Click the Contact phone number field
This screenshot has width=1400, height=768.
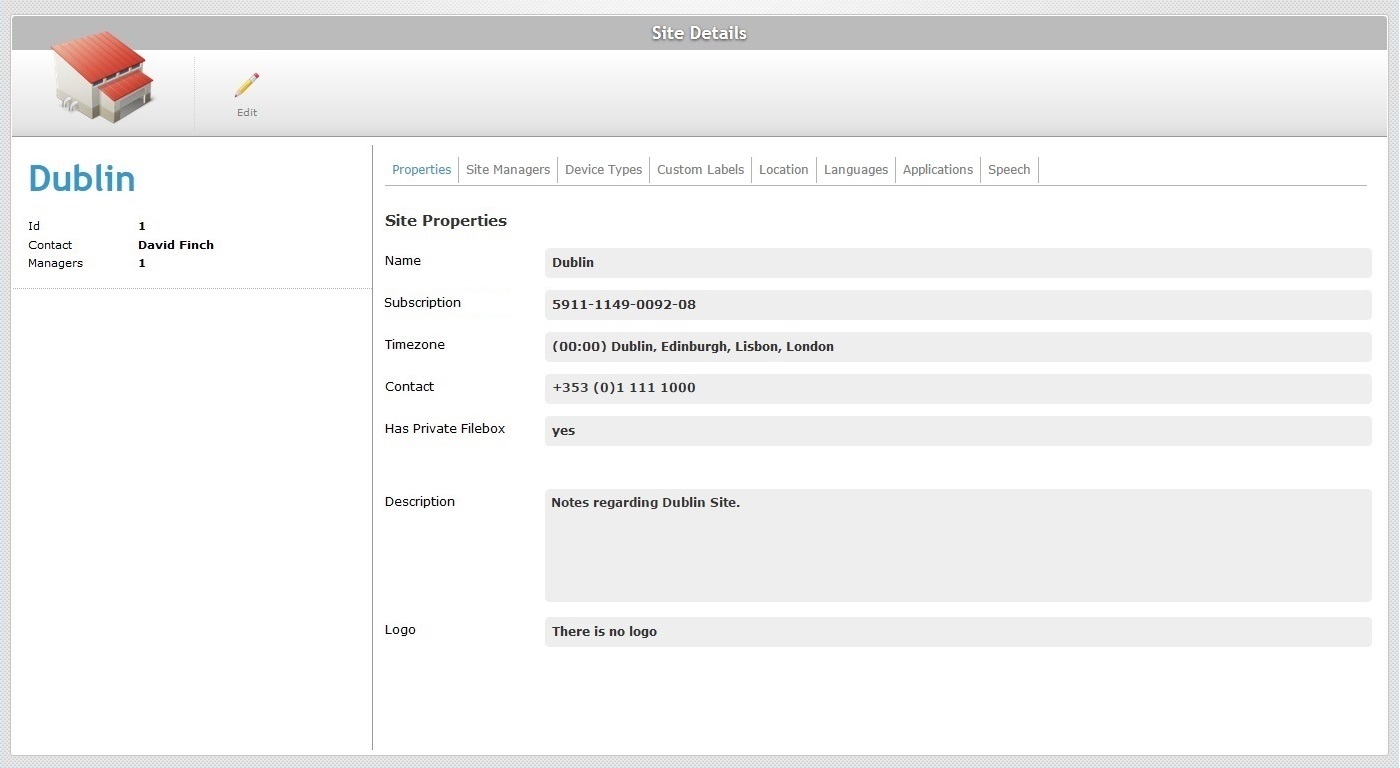(x=958, y=389)
